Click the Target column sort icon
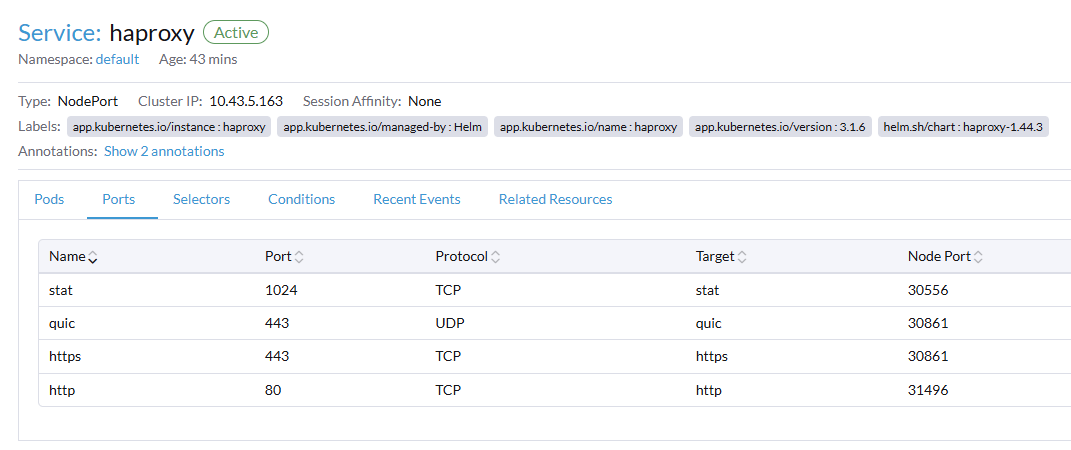Screen dimensions: 1071x450 pyautogui.click(x=742, y=257)
